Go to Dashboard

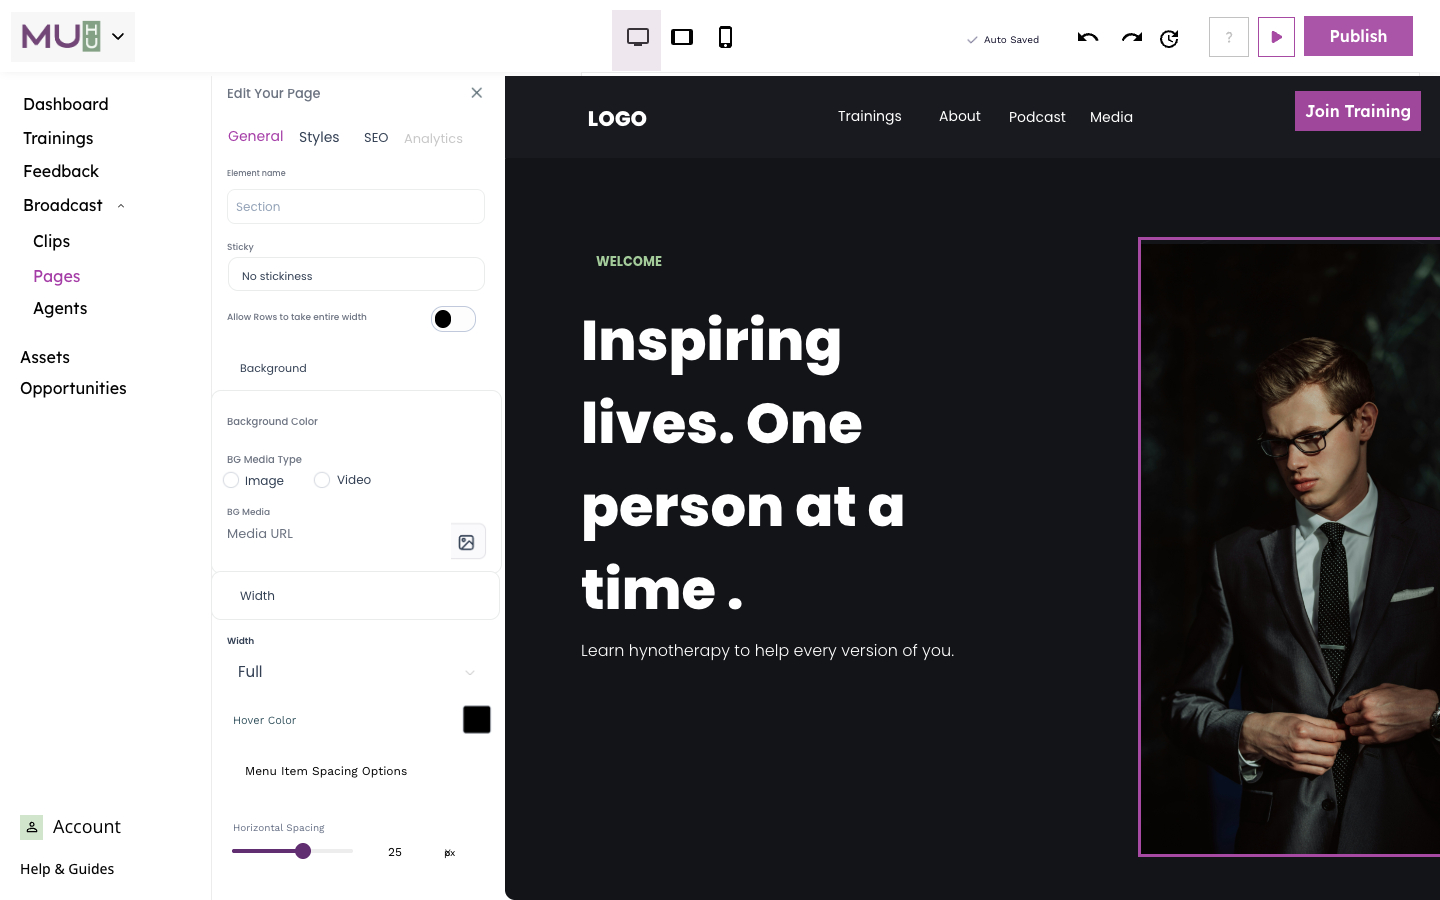[66, 104]
